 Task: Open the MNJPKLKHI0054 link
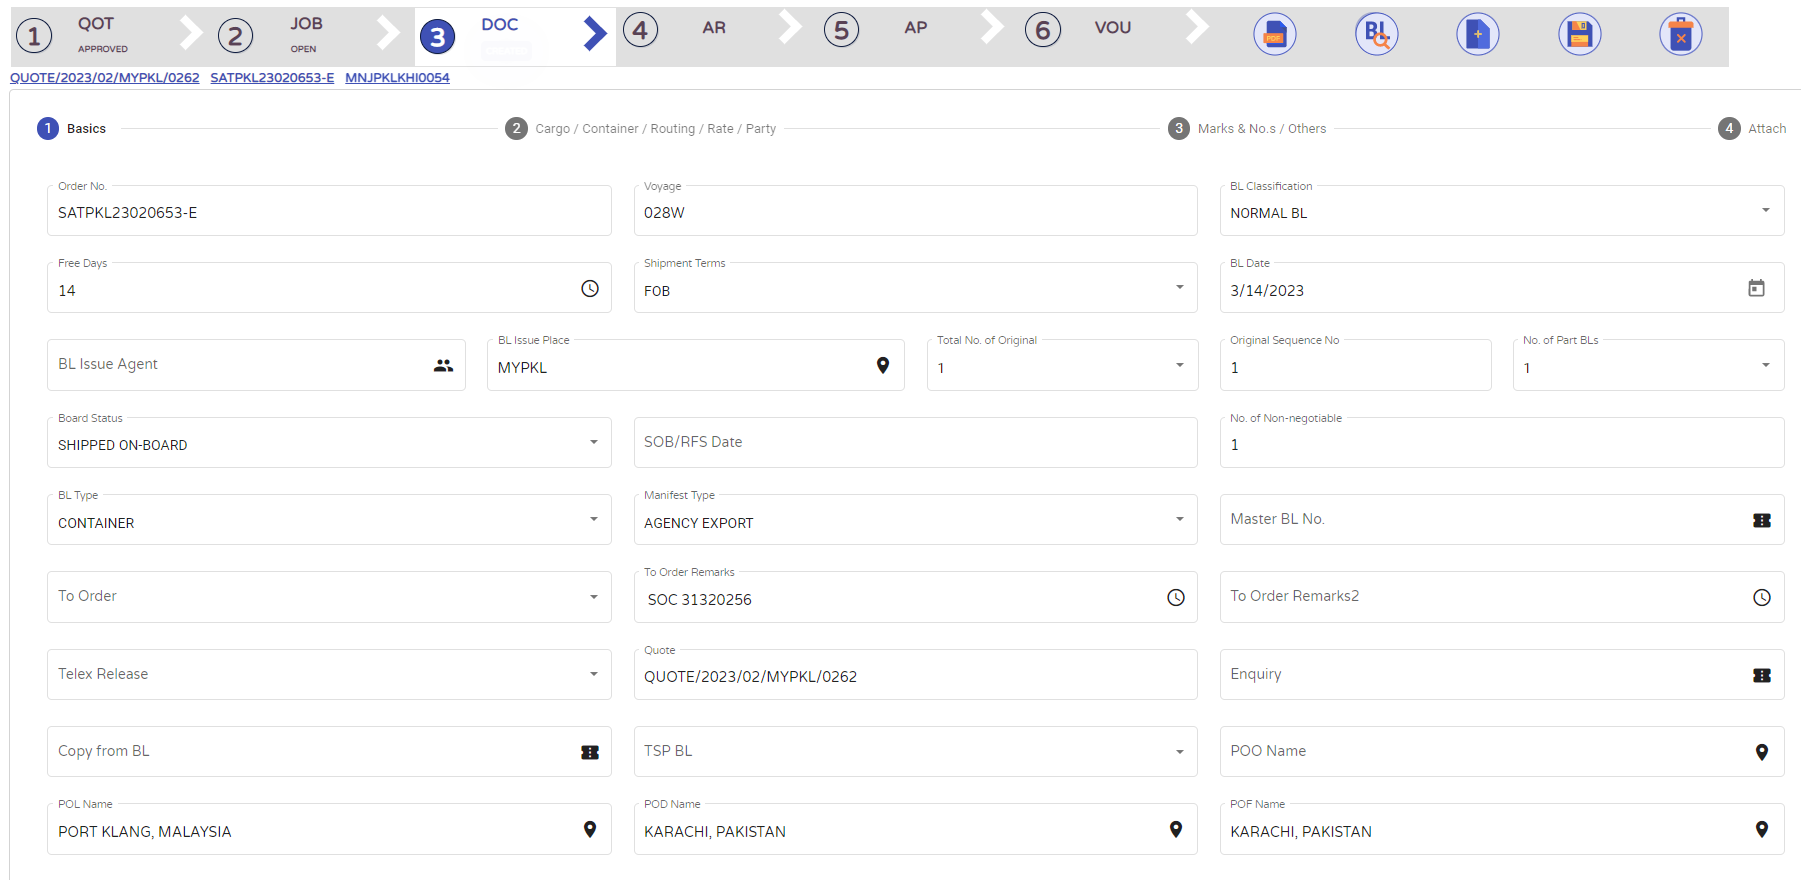pyautogui.click(x=397, y=78)
